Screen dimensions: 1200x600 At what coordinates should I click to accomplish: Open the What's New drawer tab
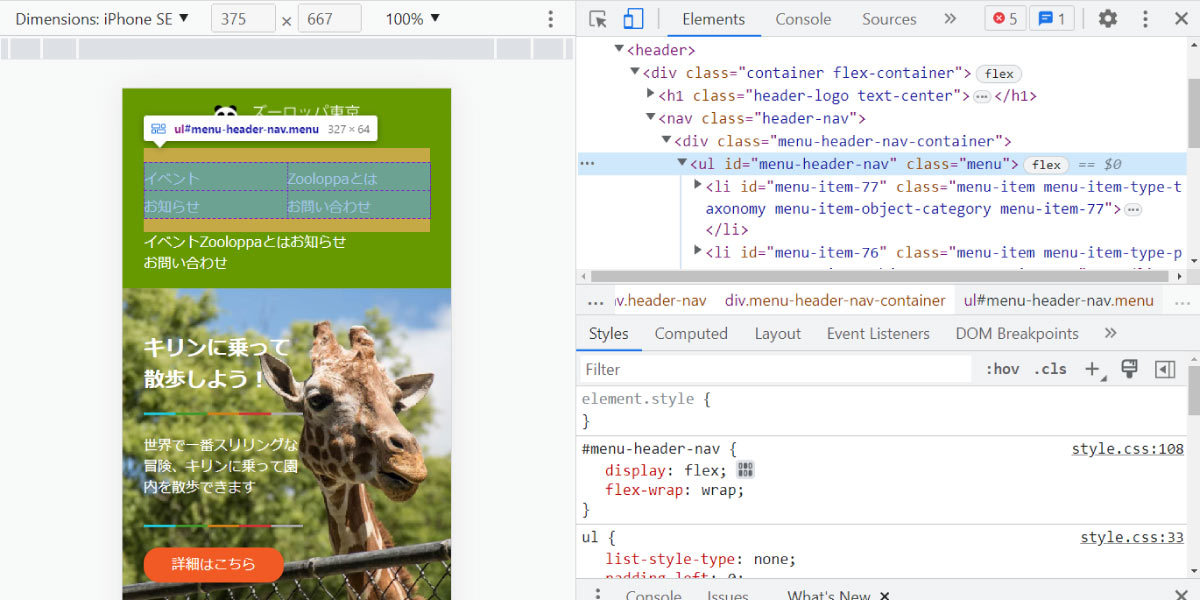[x=828, y=596]
